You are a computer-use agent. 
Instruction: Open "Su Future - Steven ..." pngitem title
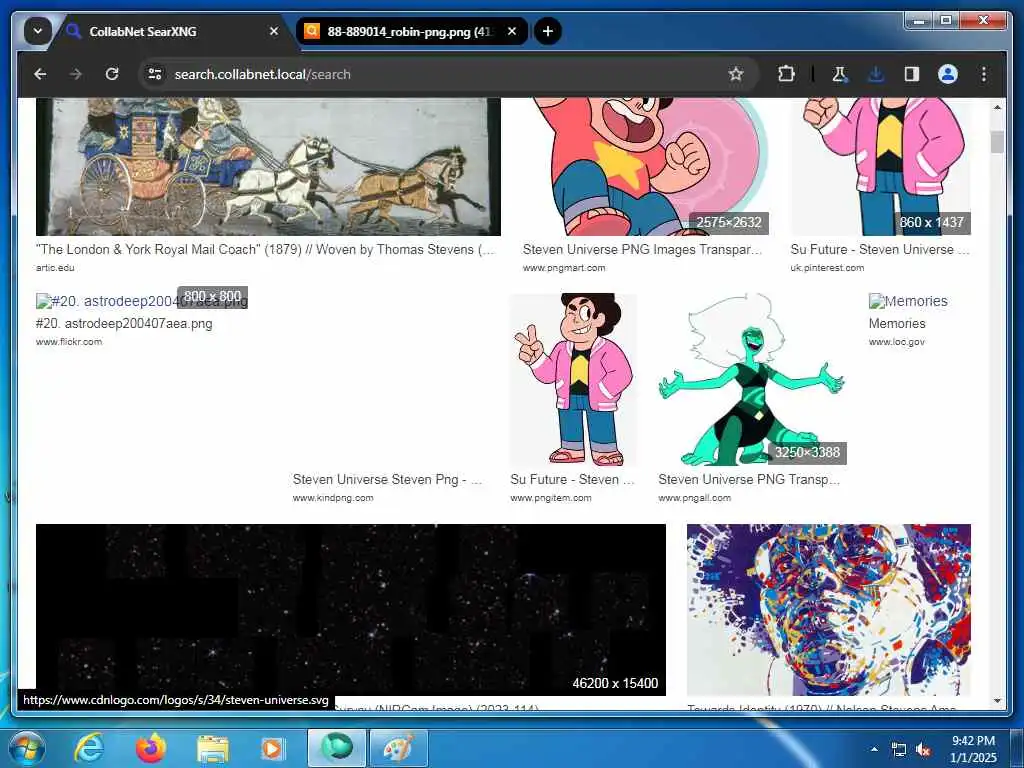coord(572,479)
